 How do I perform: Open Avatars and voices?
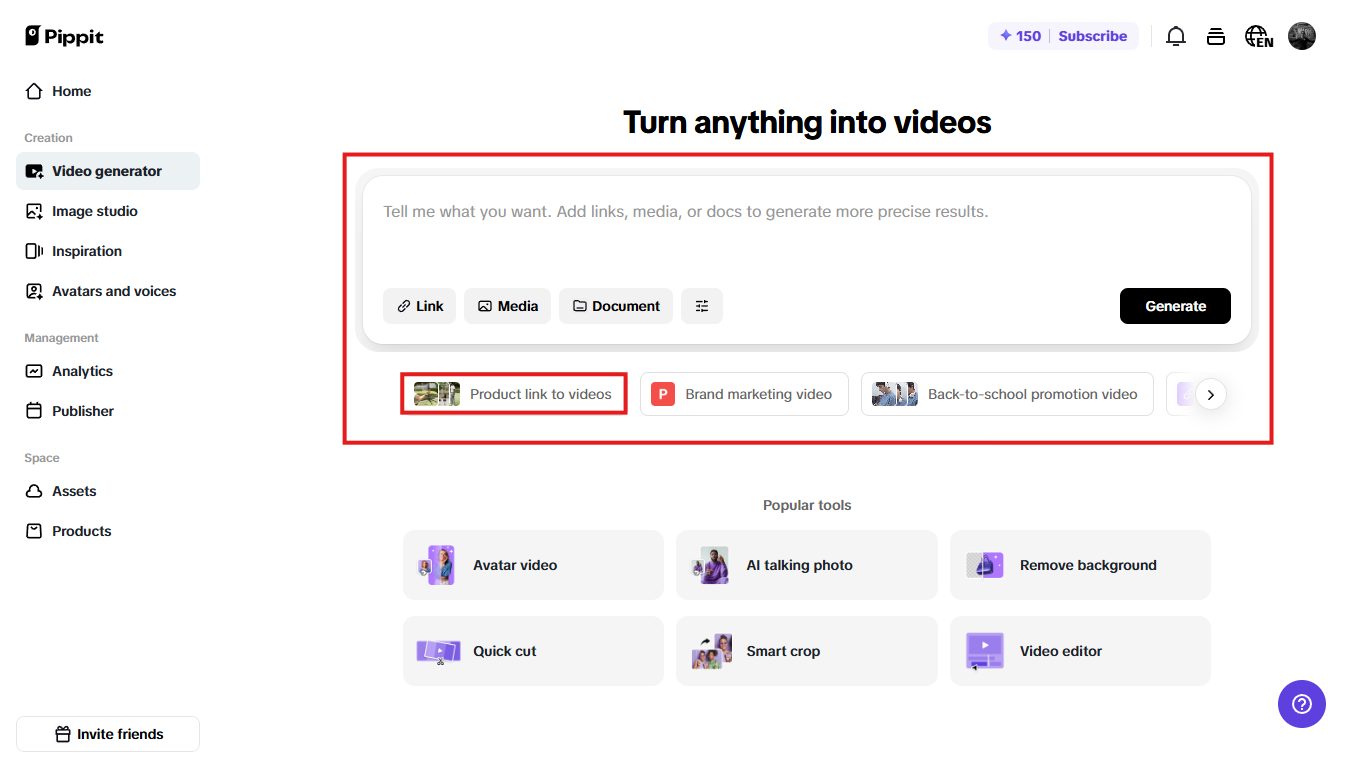[x=113, y=290]
